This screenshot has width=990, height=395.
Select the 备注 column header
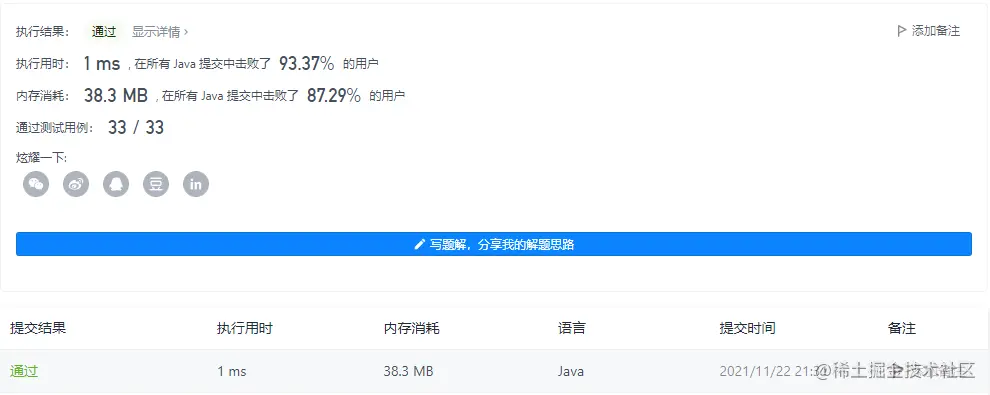902,328
